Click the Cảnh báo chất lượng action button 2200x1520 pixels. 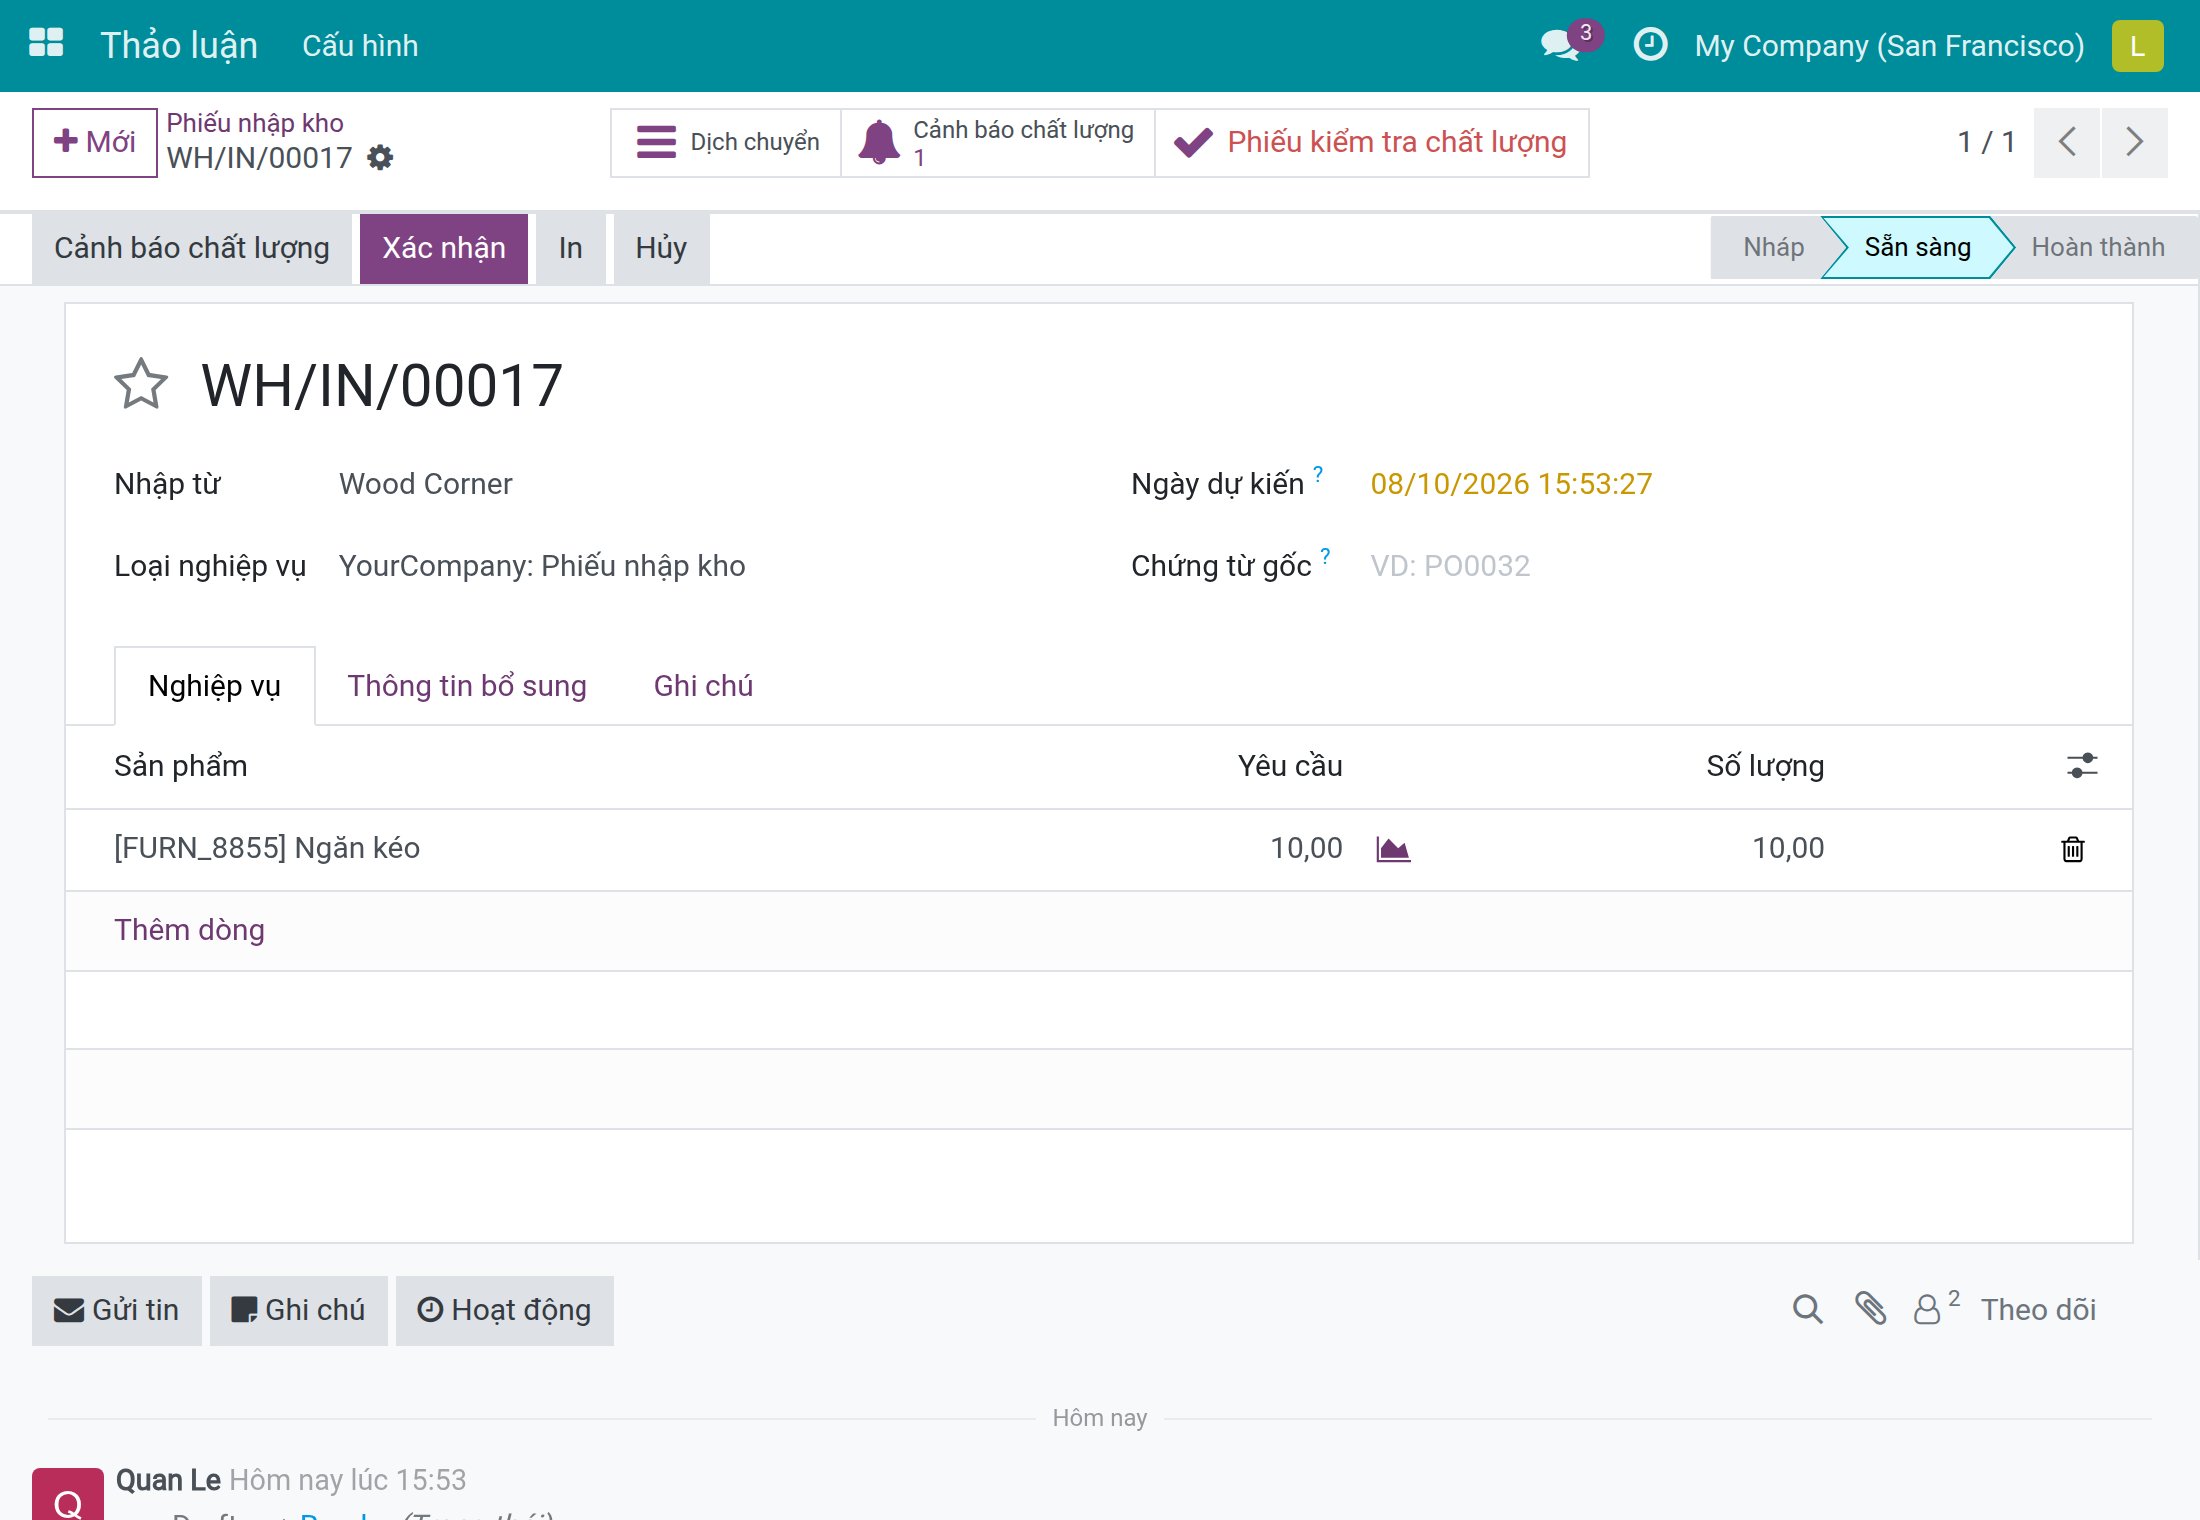pos(192,248)
